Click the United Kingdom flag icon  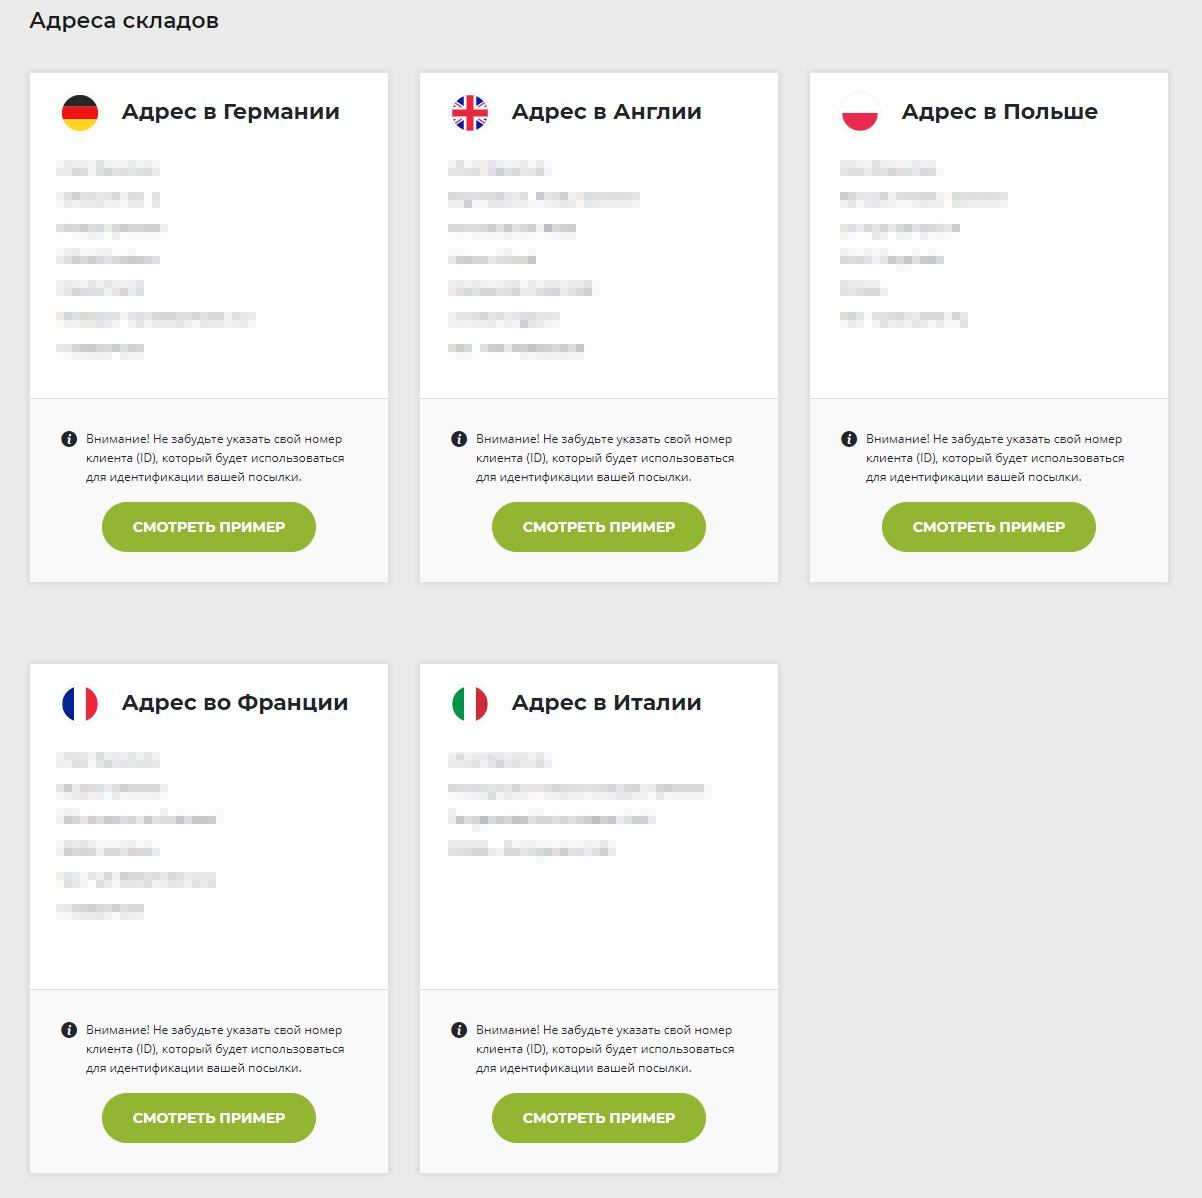tap(470, 113)
